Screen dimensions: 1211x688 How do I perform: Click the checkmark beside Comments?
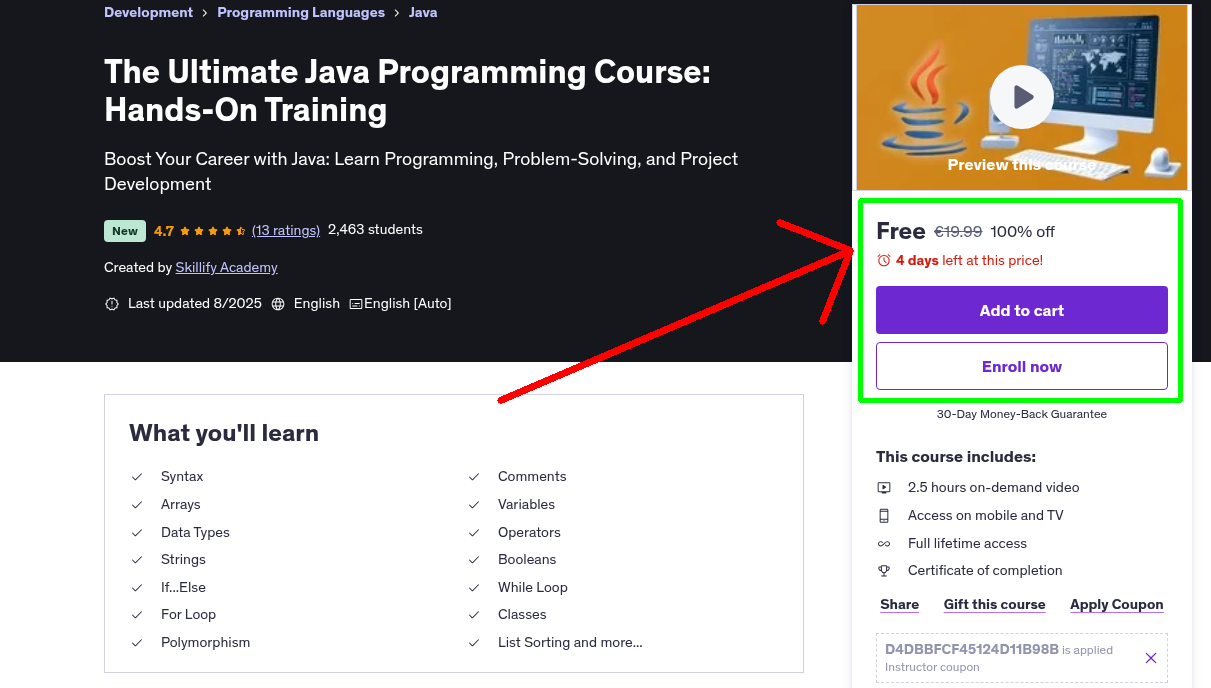pyautogui.click(x=474, y=477)
